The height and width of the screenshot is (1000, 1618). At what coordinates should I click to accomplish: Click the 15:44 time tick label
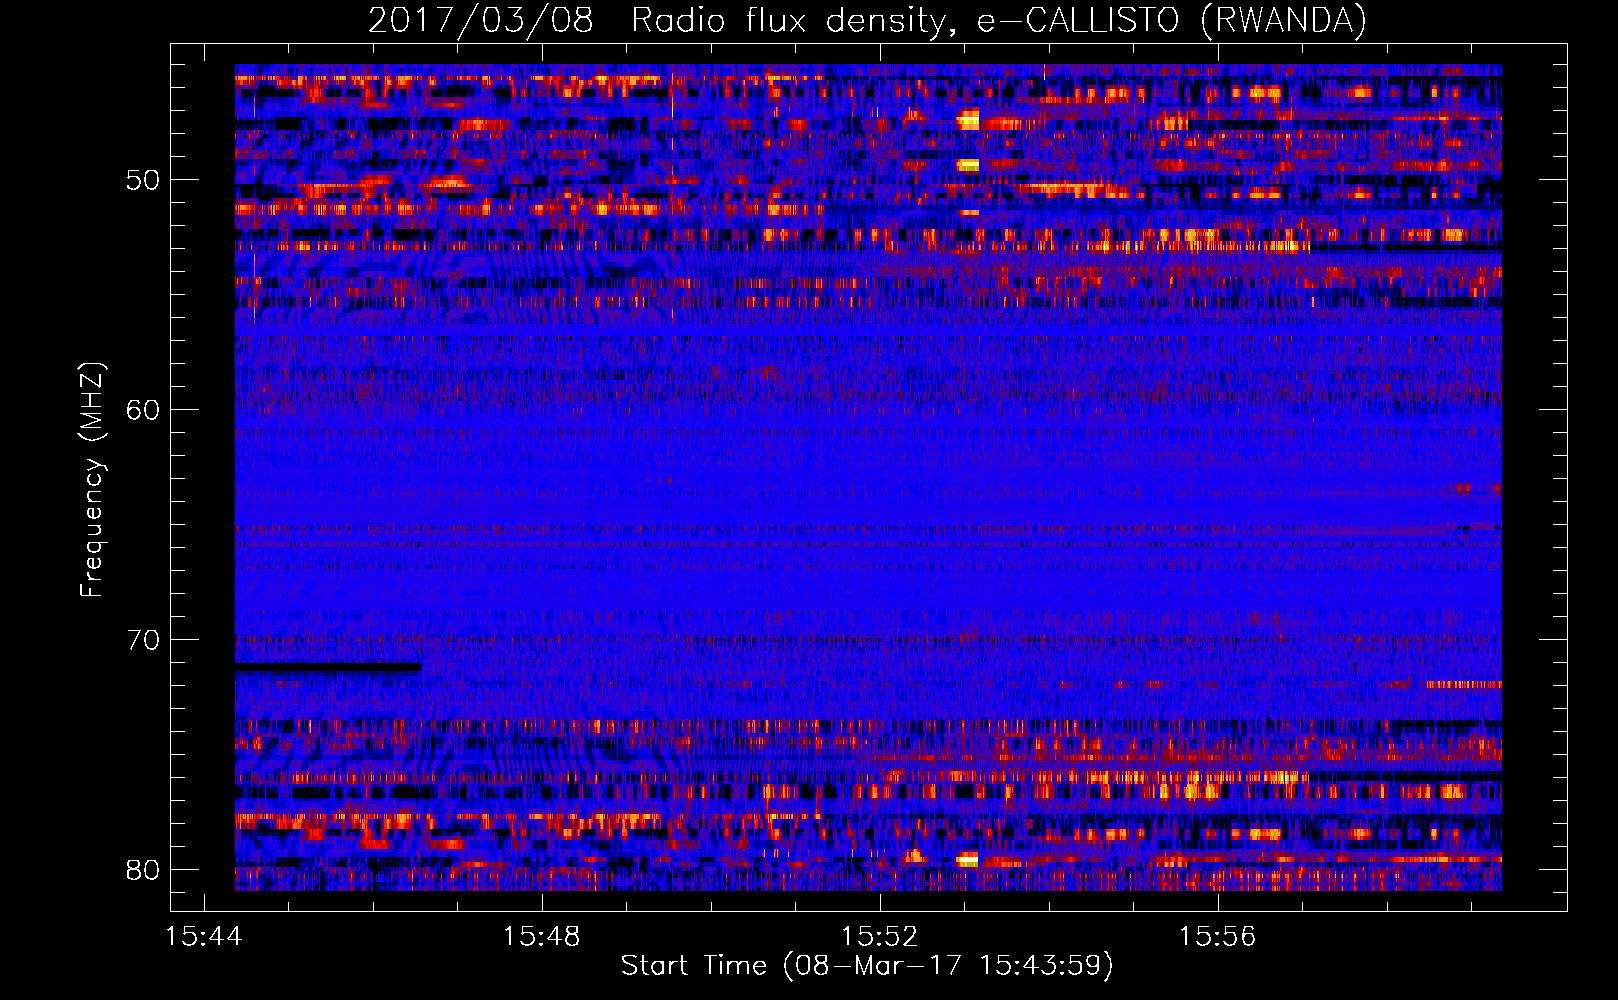coord(204,937)
